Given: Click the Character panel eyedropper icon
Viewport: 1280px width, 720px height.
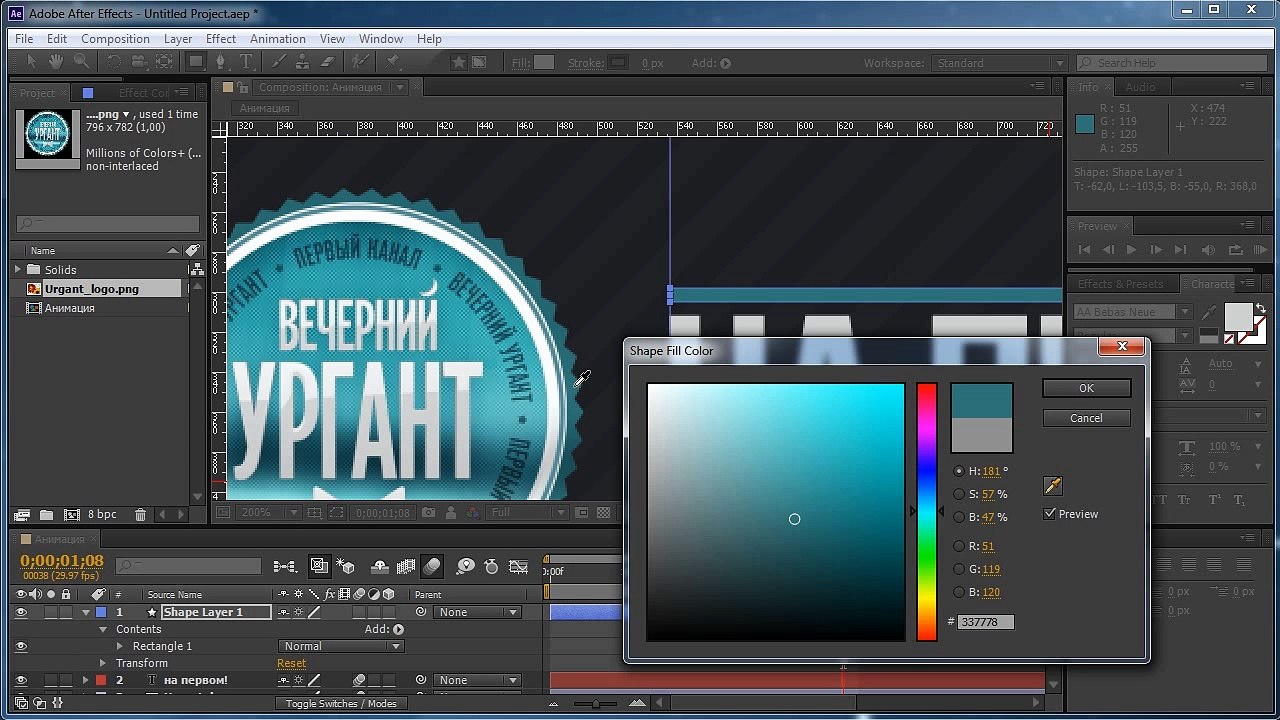Looking at the screenshot, I should pyautogui.click(x=1211, y=312).
